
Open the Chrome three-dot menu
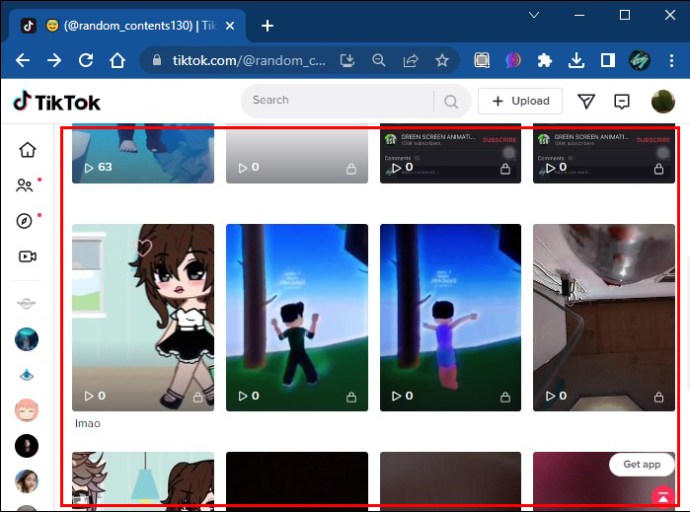(x=672, y=60)
